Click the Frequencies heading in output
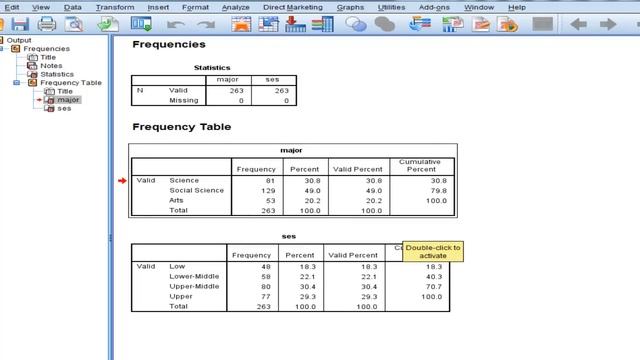The height and width of the screenshot is (360, 640). tap(169, 44)
